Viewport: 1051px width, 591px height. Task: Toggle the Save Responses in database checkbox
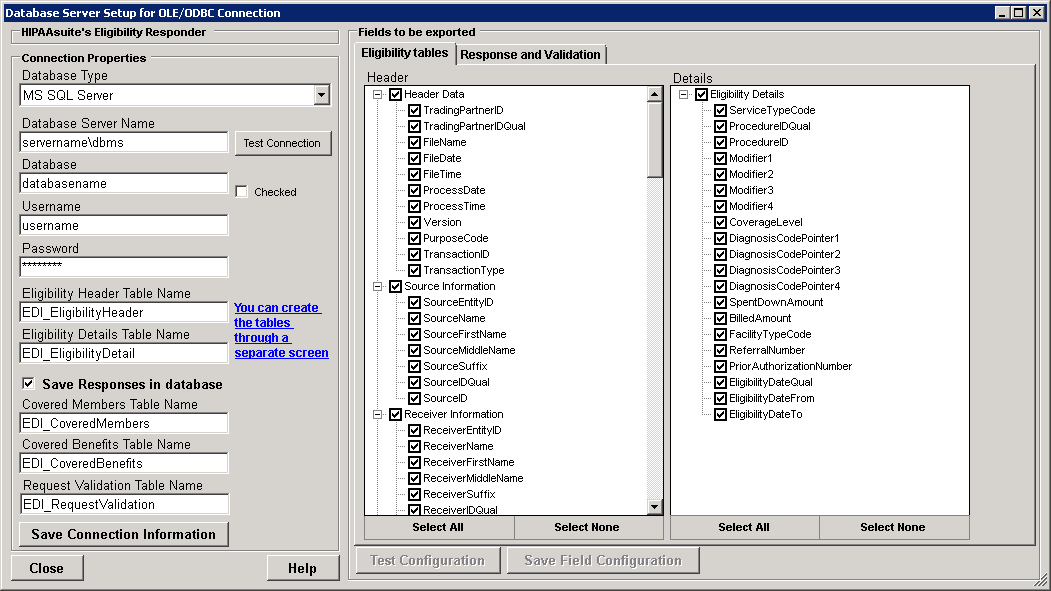(x=28, y=383)
